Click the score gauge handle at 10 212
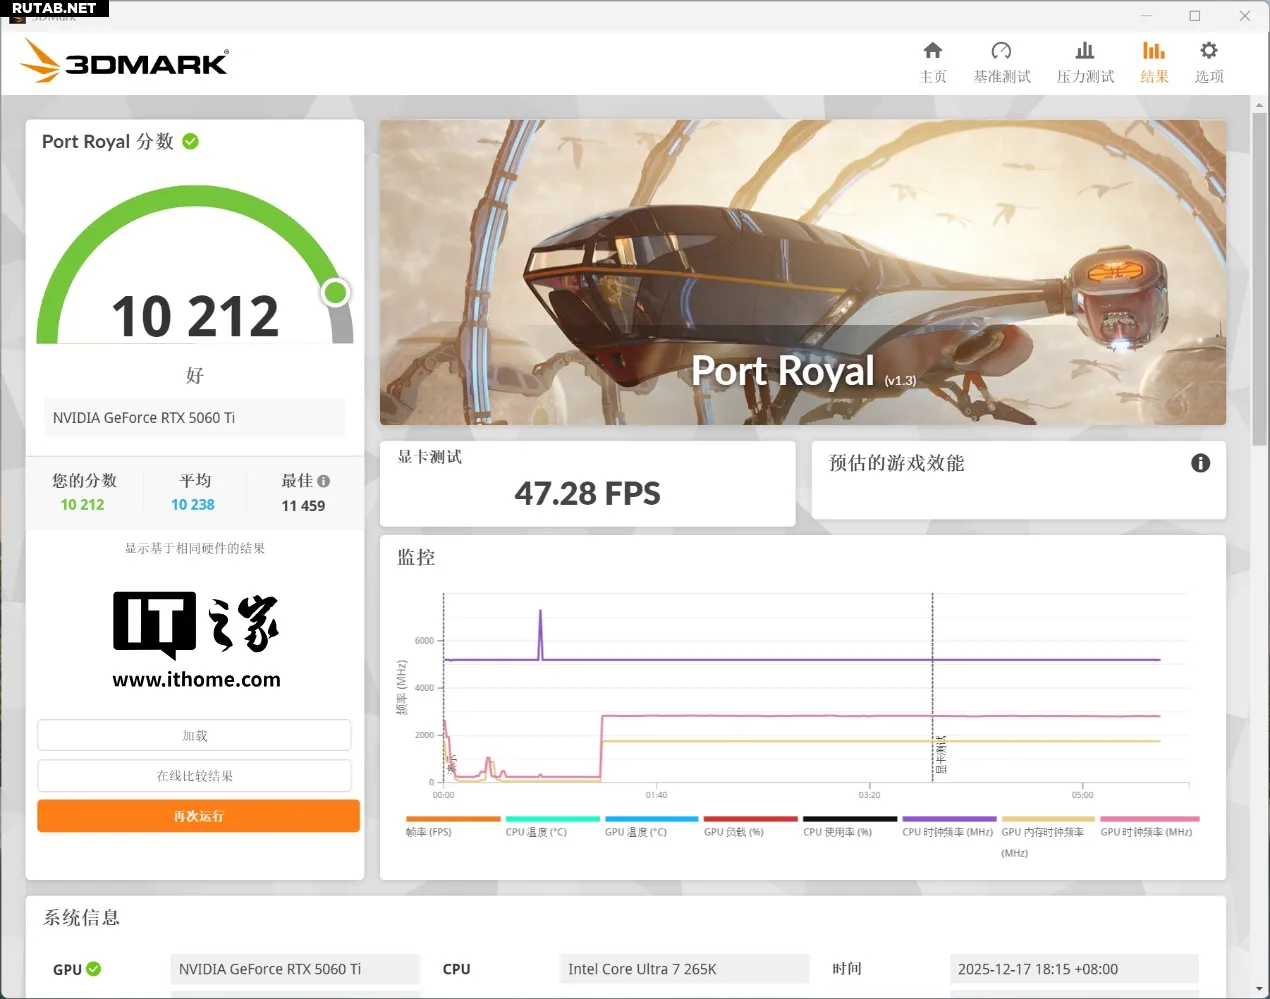 tap(336, 292)
